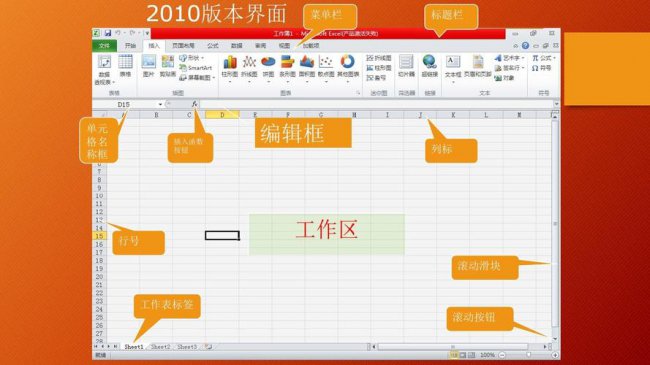Expand the formula bar with its arrow
650x365 pixels.
[556, 104]
